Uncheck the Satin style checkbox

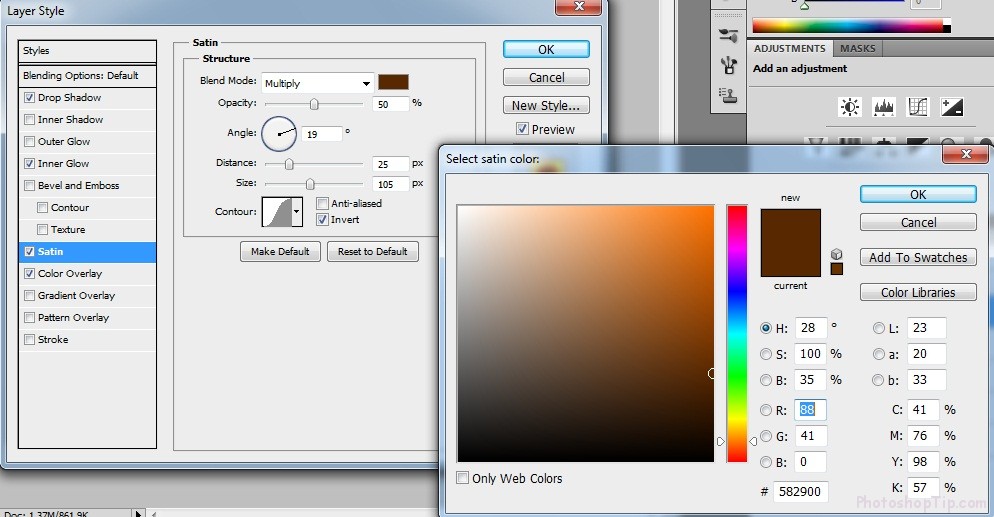click(29, 252)
